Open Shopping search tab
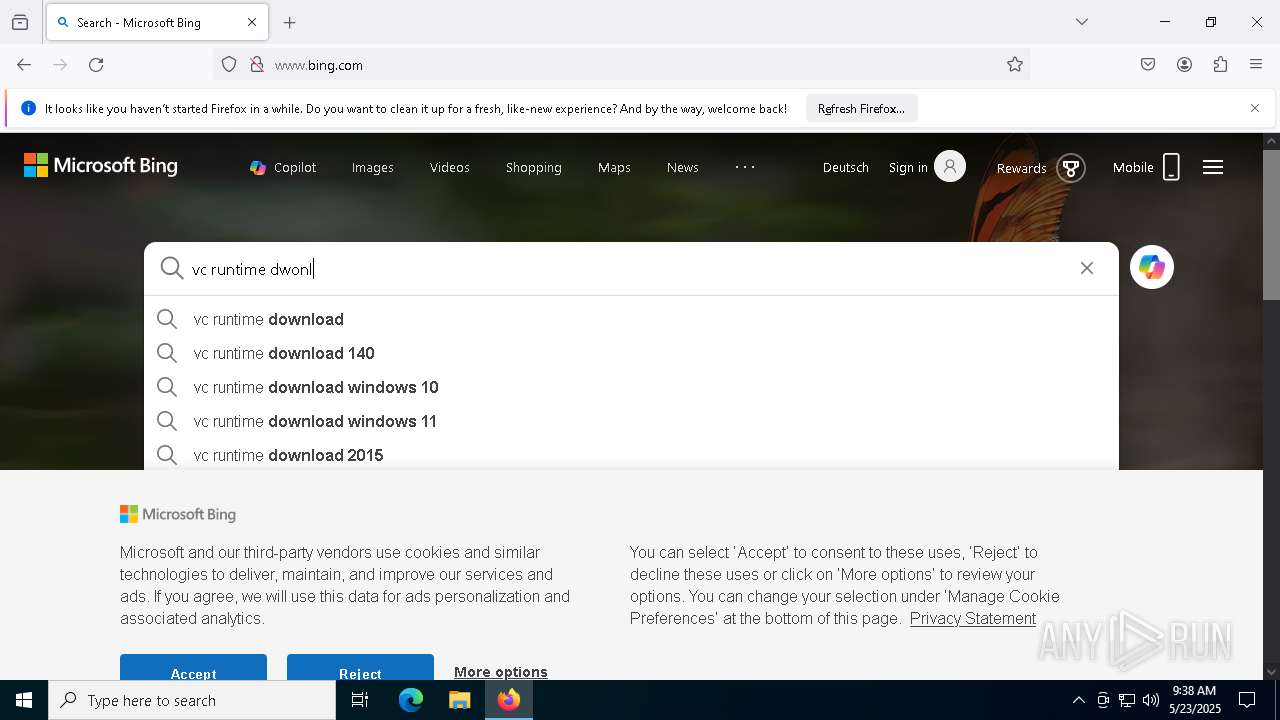Screen dimensions: 1280x720 534,168
